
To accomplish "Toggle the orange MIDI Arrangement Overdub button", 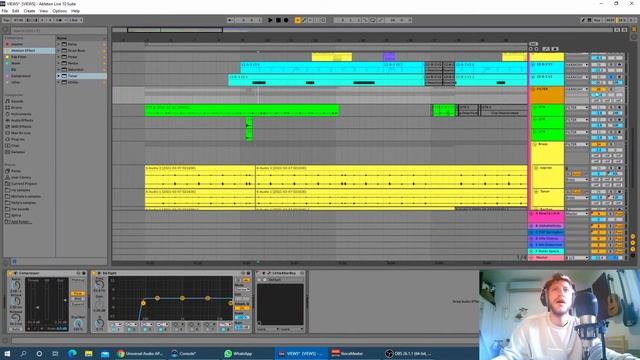I will 298,20.
